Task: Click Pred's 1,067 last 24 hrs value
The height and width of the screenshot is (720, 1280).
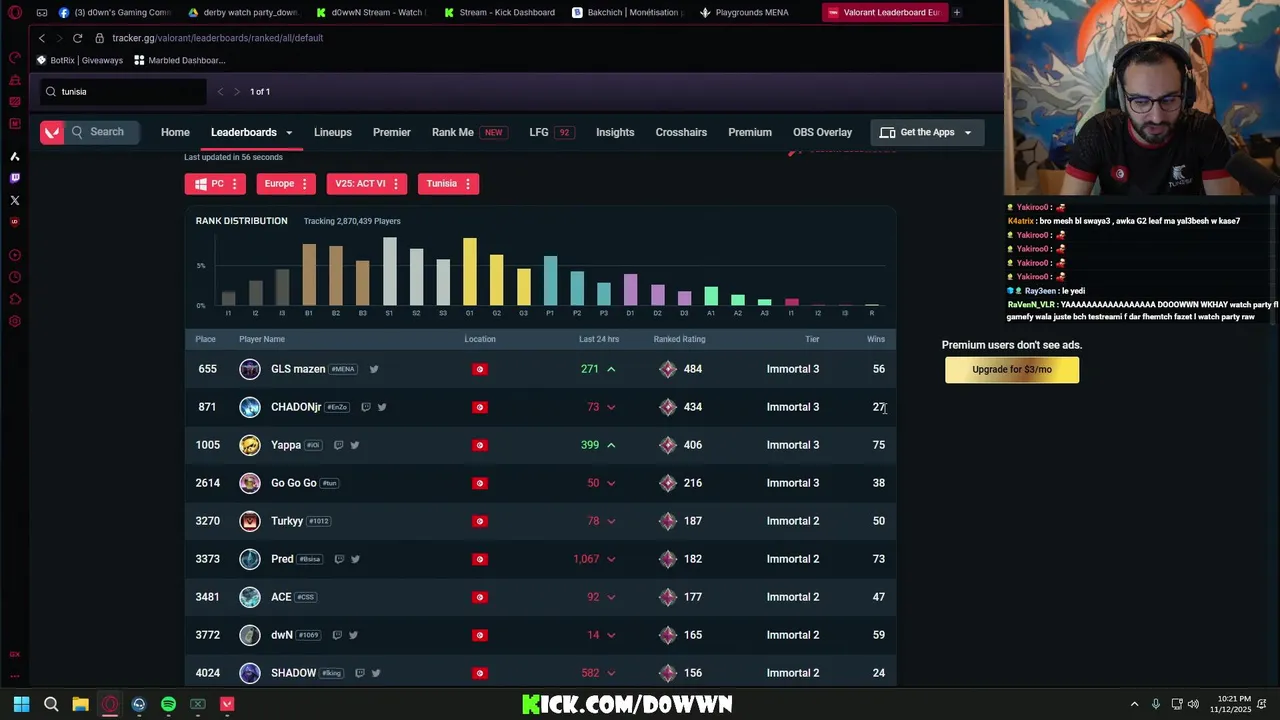Action: coord(586,559)
